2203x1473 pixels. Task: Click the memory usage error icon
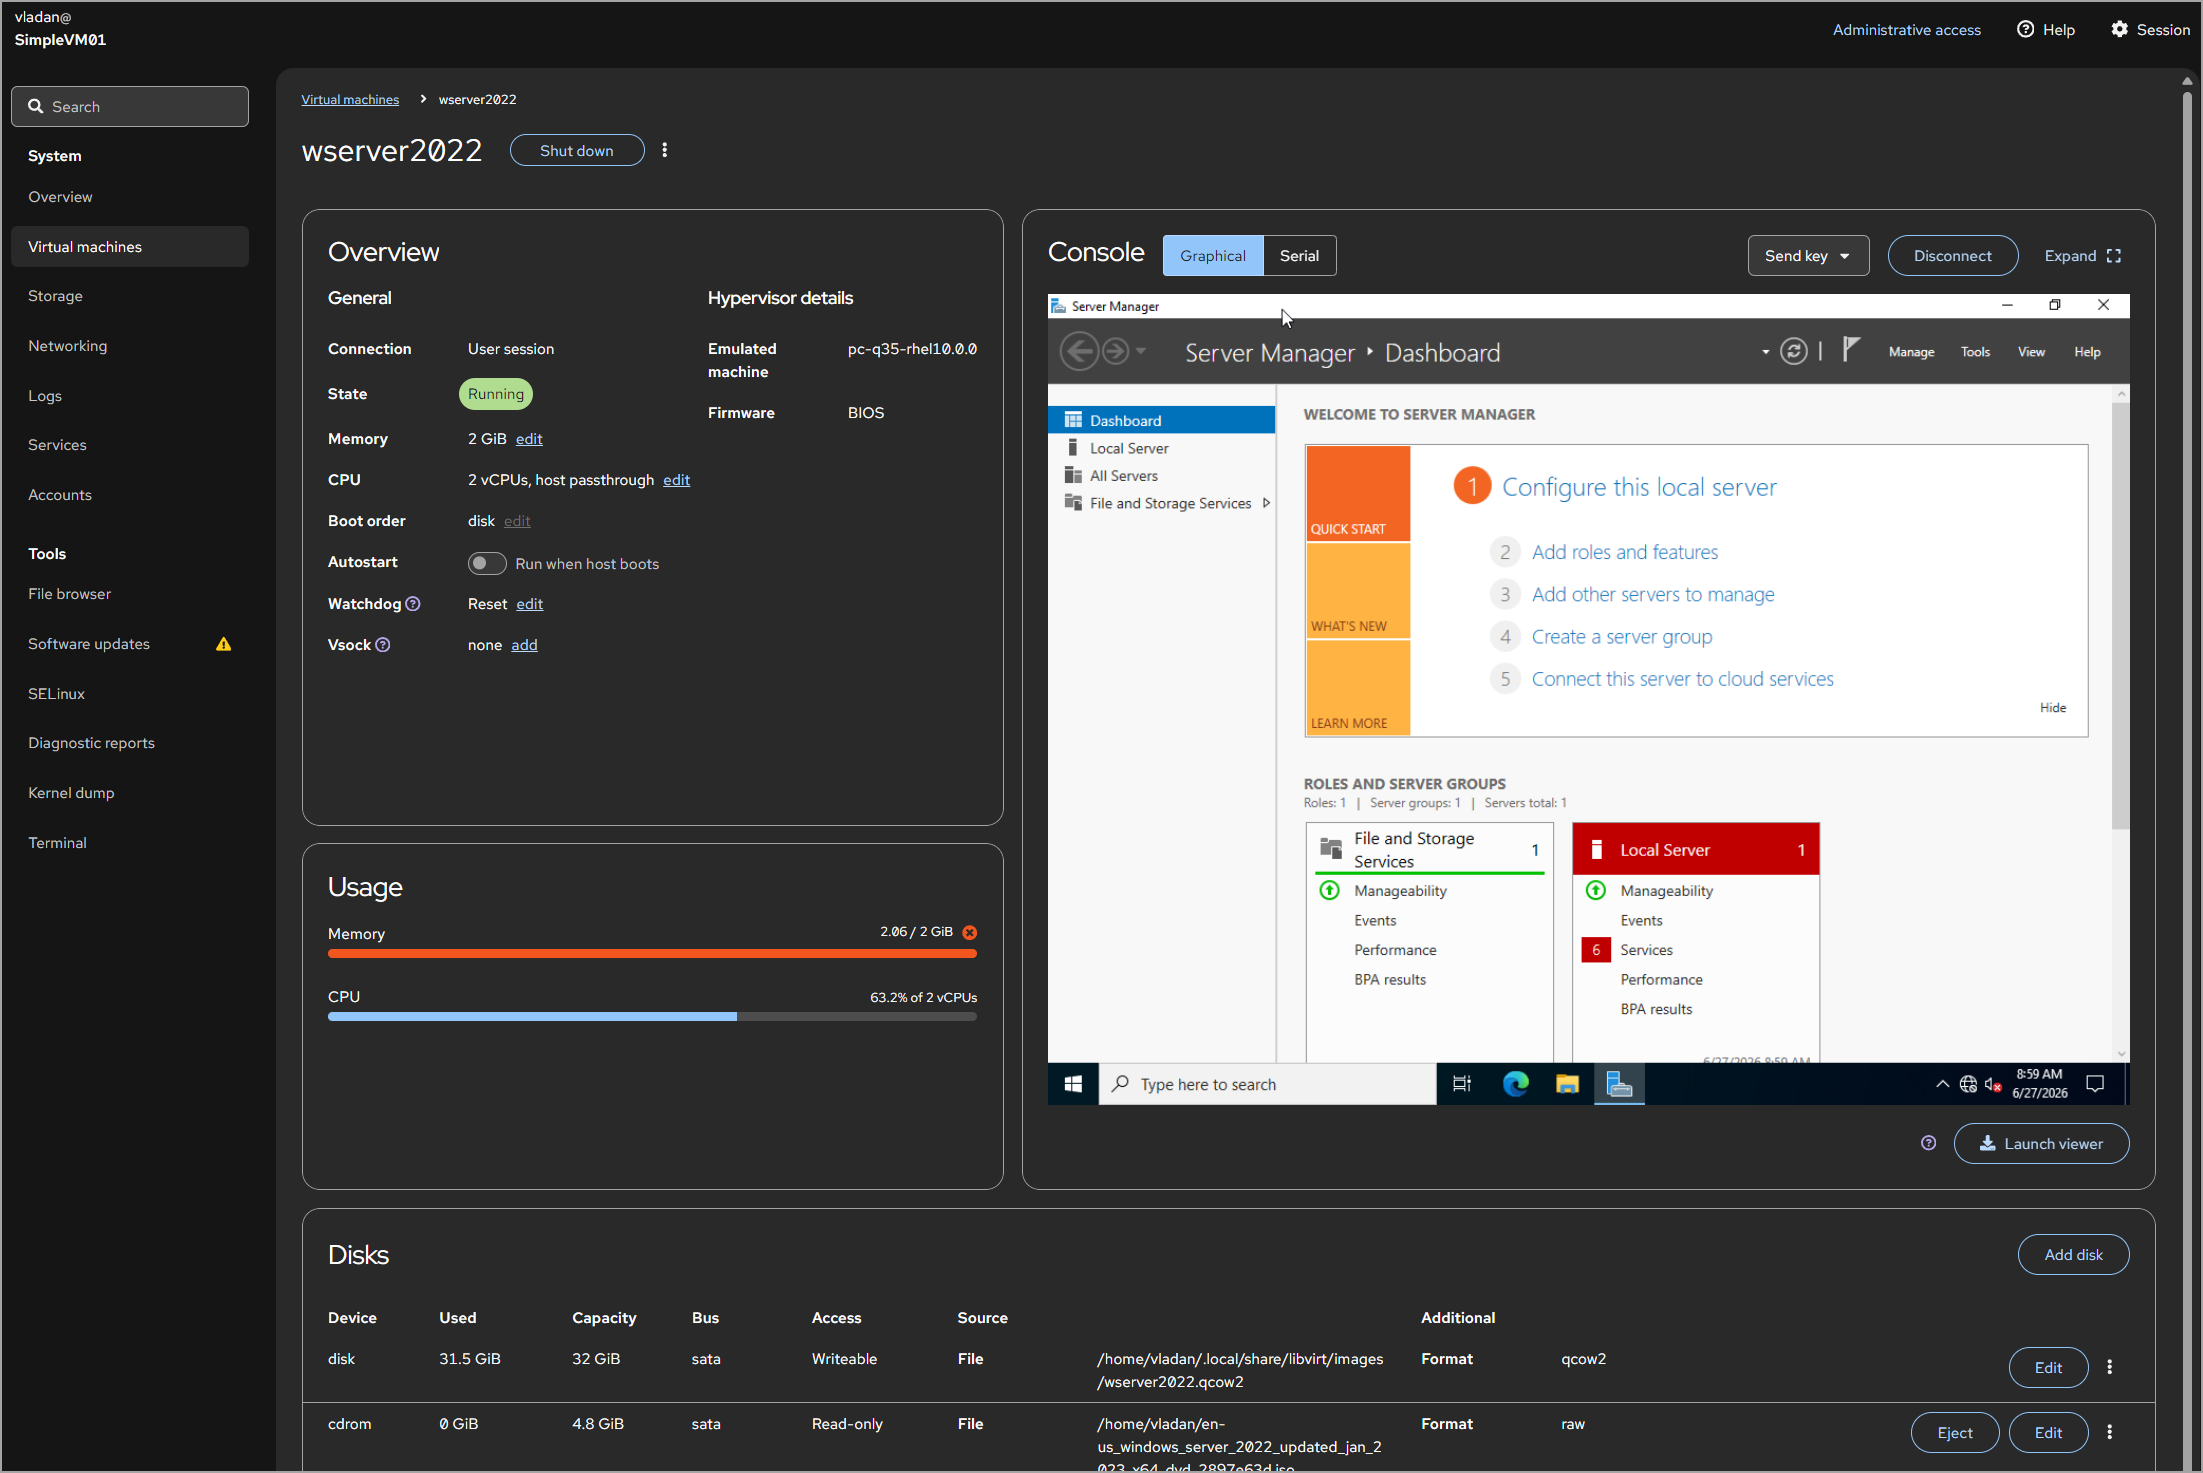pyautogui.click(x=970, y=932)
